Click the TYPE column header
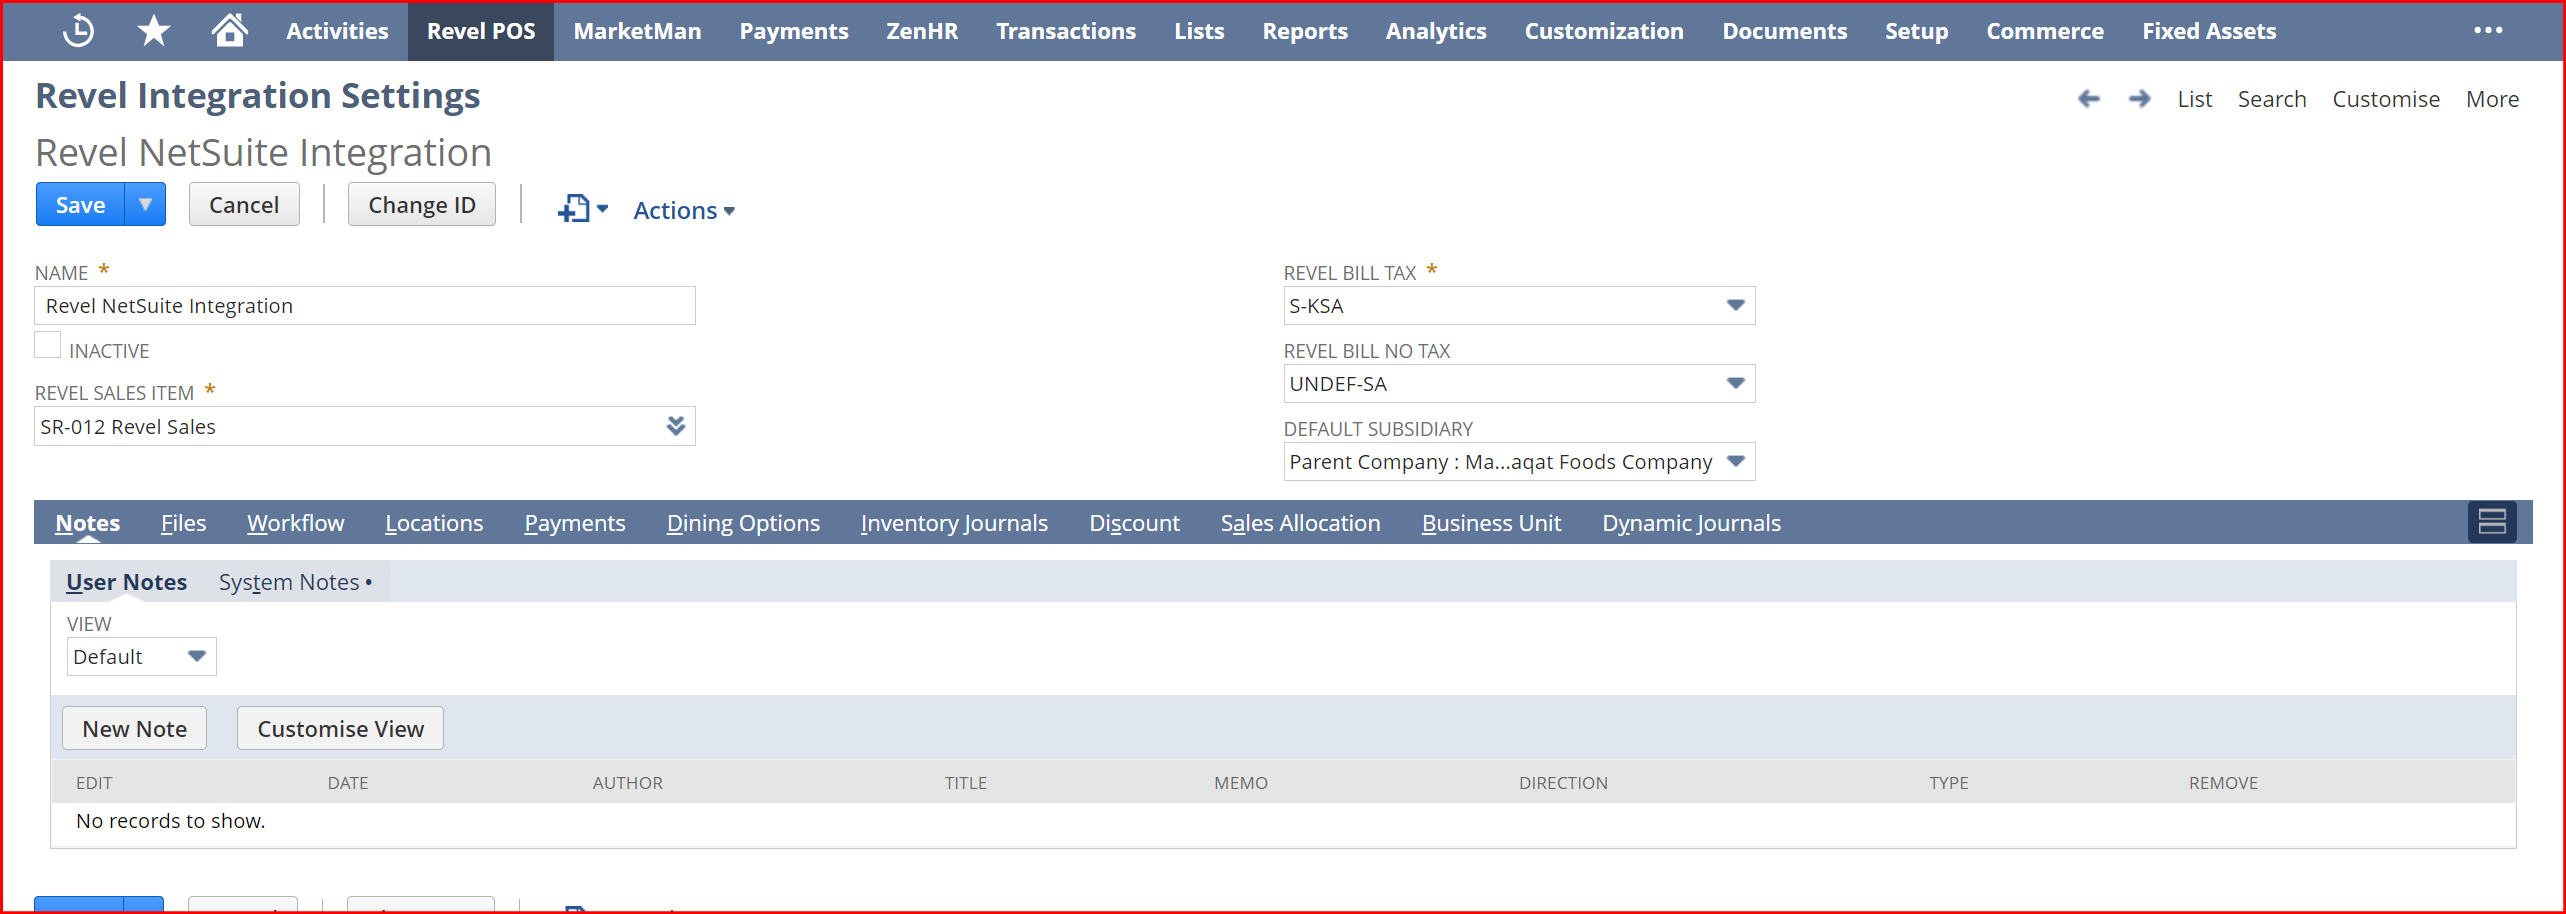Image resolution: width=2566 pixels, height=914 pixels. (x=1949, y=783)
